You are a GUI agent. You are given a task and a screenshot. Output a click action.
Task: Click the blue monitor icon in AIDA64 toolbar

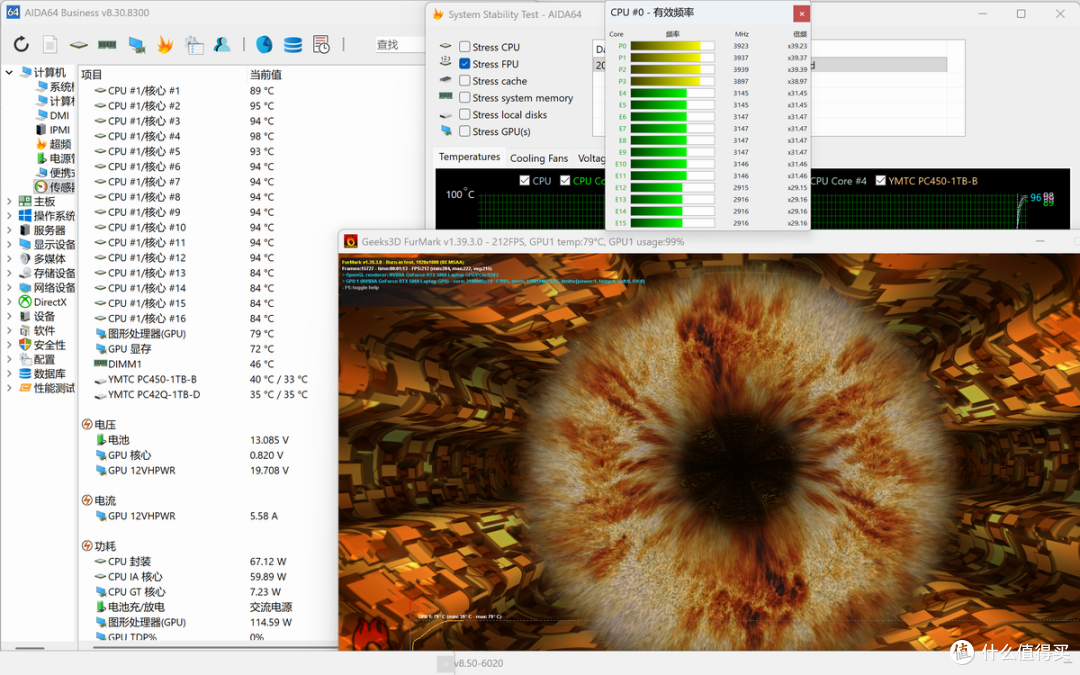[x=136, y=45]
